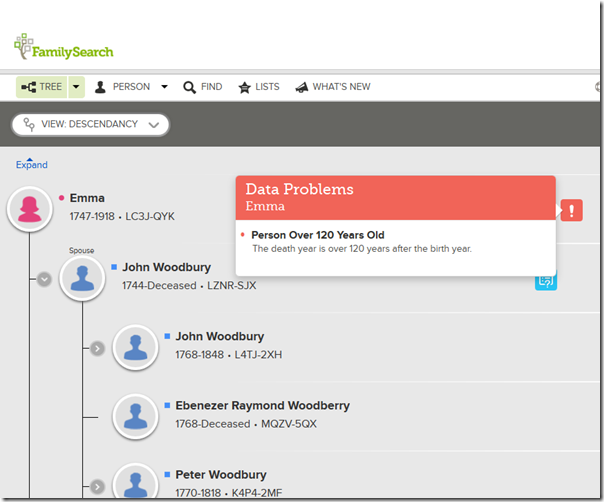Open the LISTS menu

click(x=259, y=87)
